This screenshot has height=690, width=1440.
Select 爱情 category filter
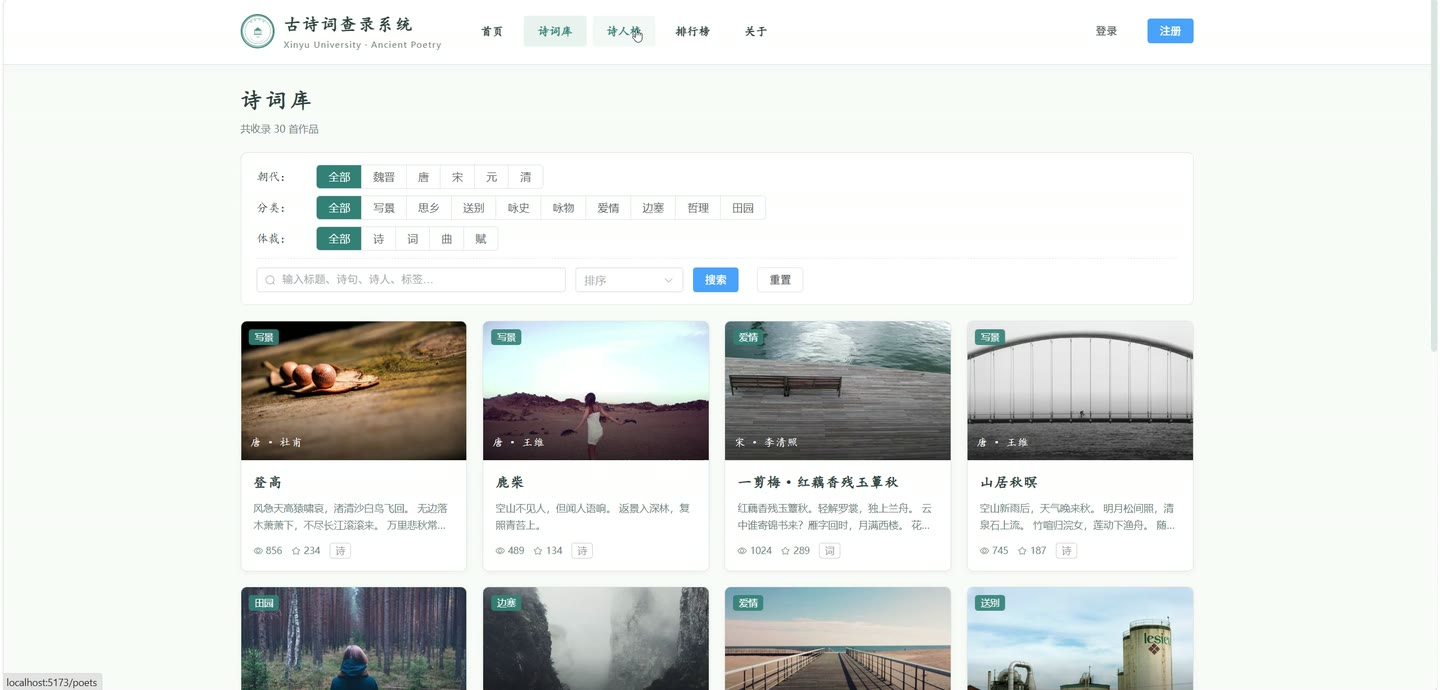coord(608,208)
